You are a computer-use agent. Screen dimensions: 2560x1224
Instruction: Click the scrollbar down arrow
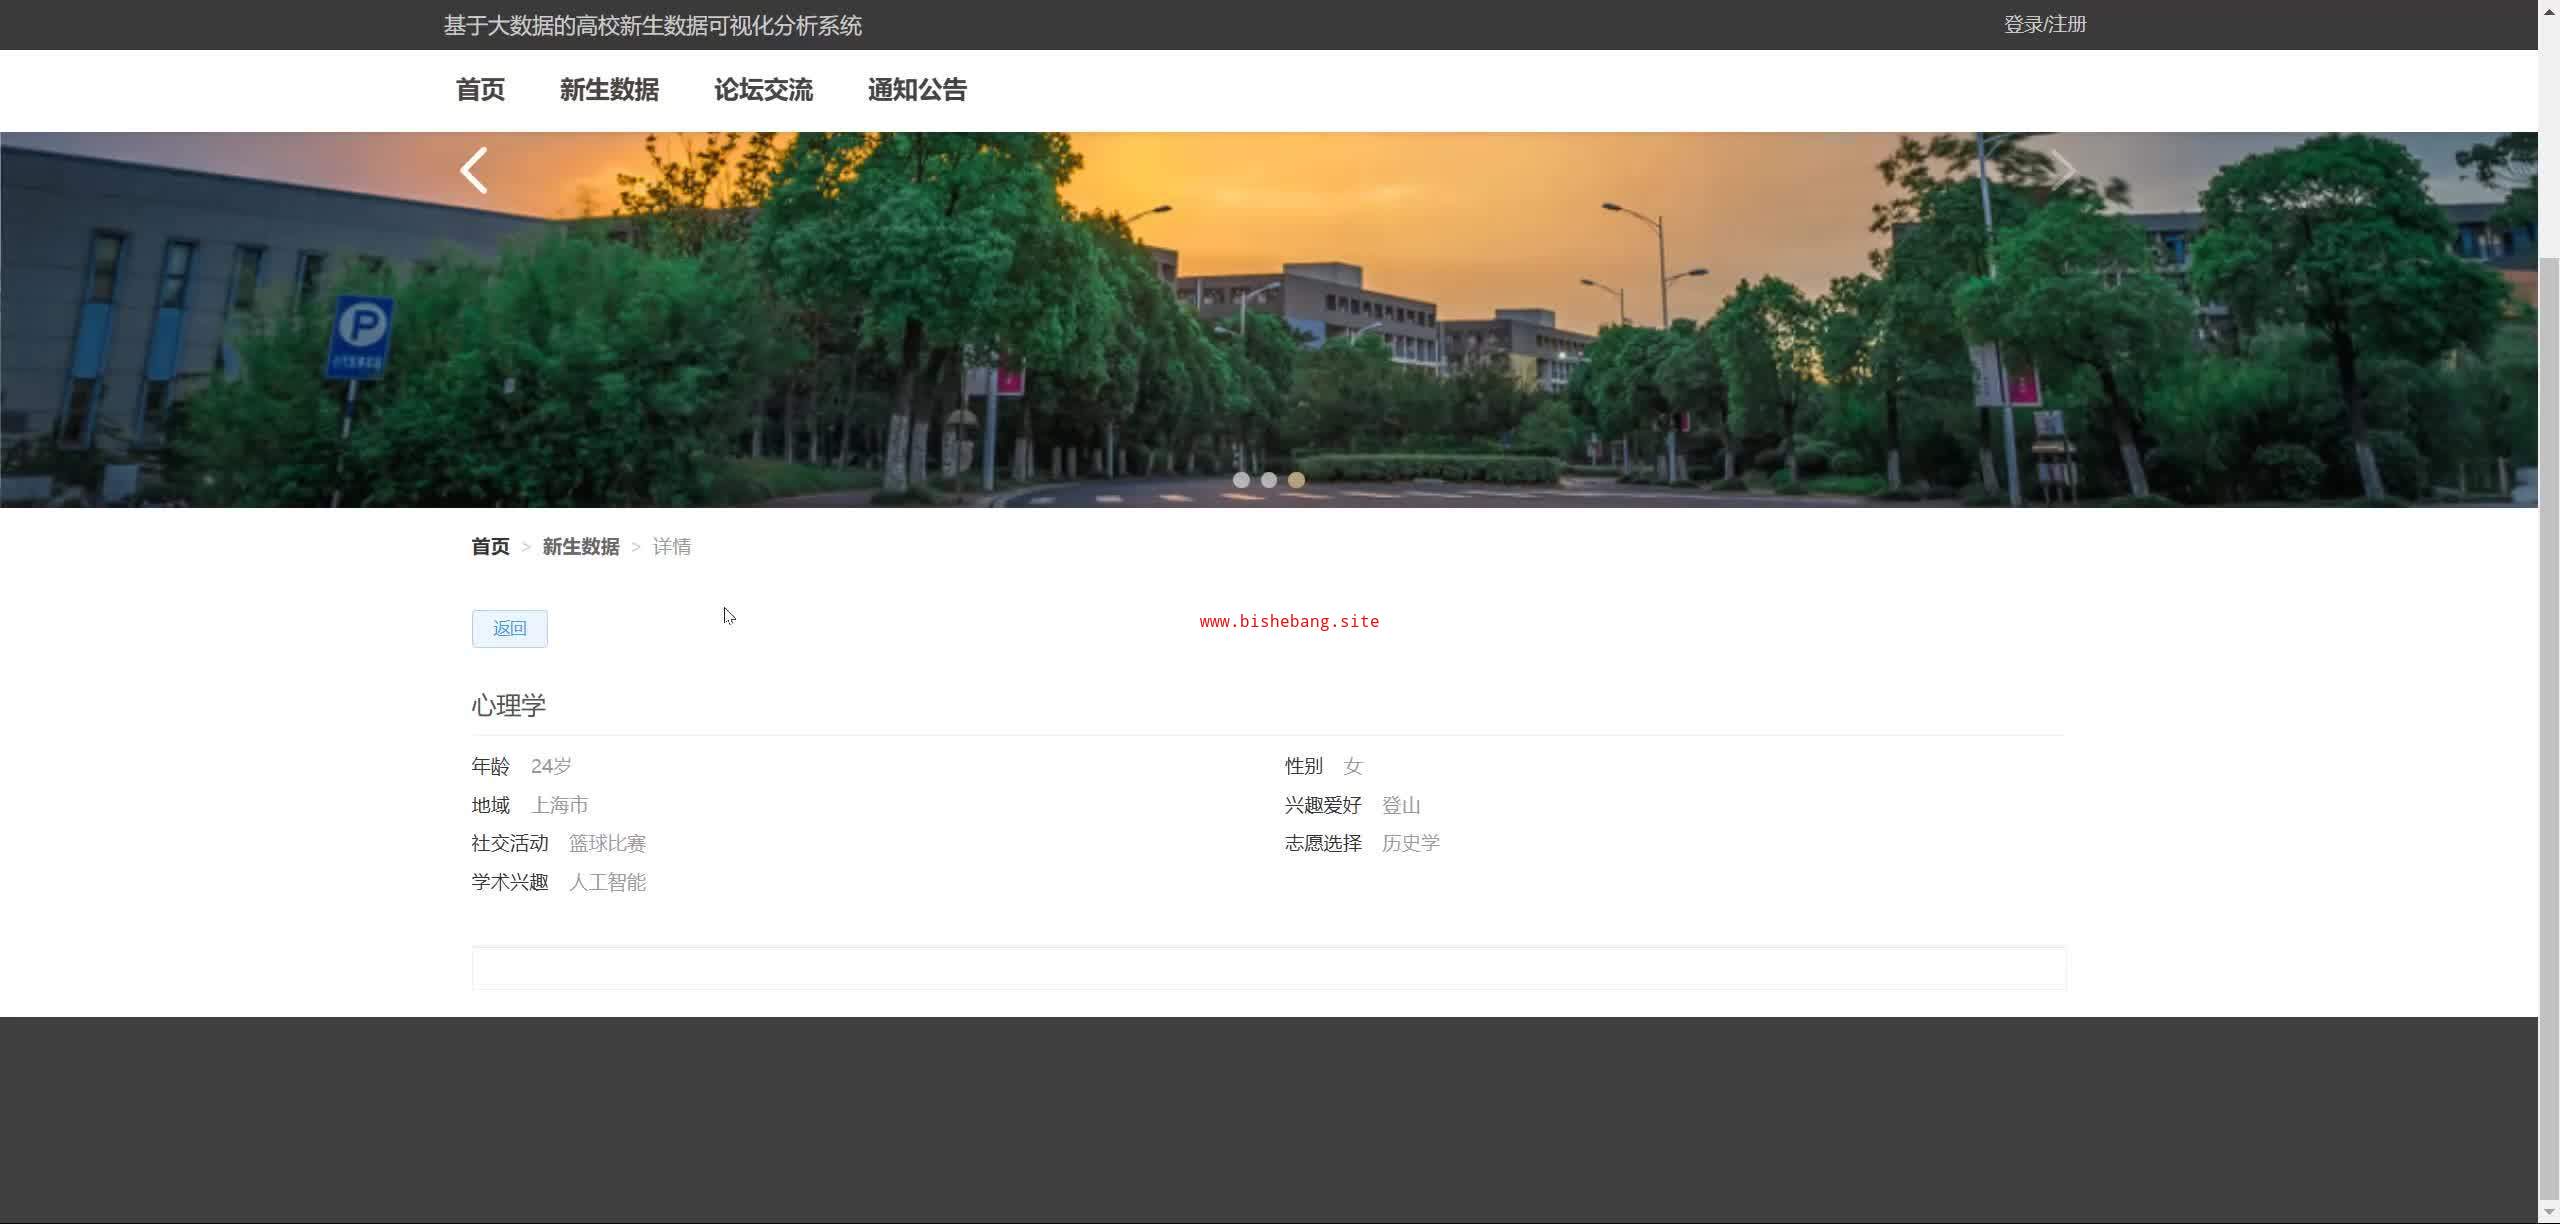coord(2549,1212)
